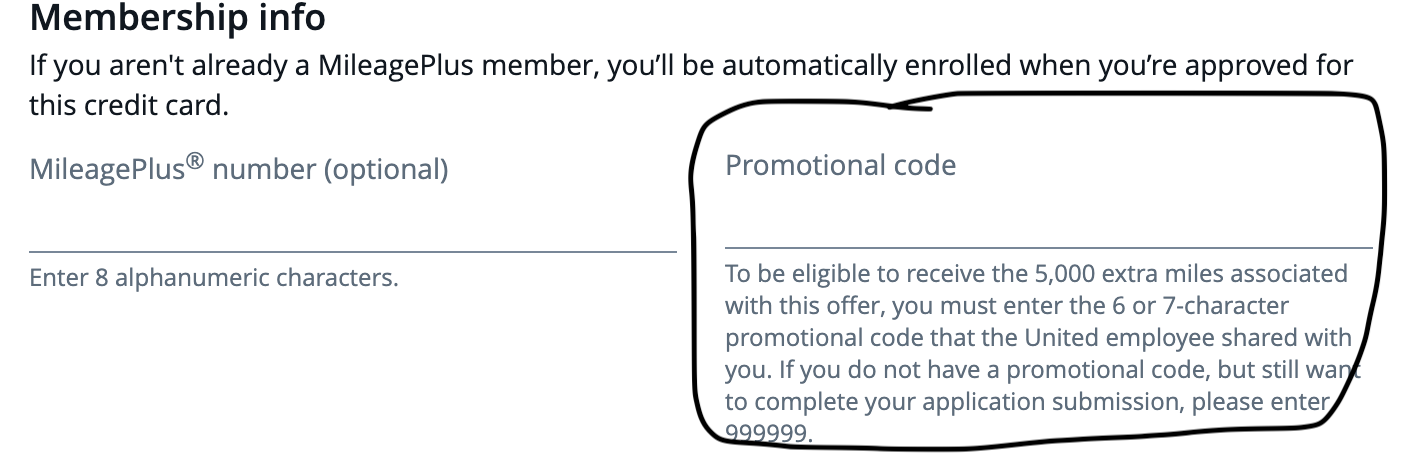Click the "999999" default code text
Viewport: 1426px width, 476px height.
[x=769, y=433]
